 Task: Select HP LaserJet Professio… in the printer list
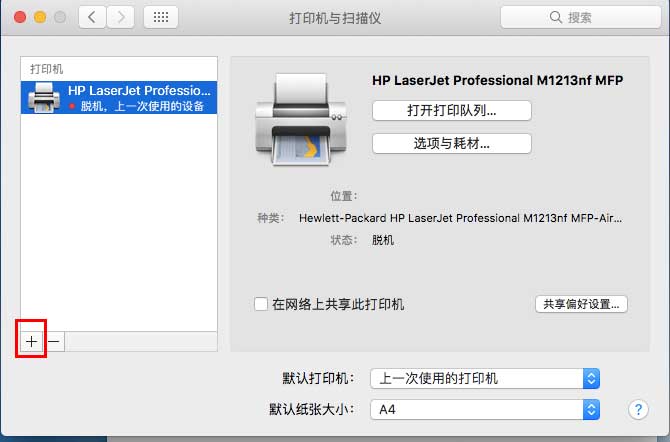click(x=119, y=98)
